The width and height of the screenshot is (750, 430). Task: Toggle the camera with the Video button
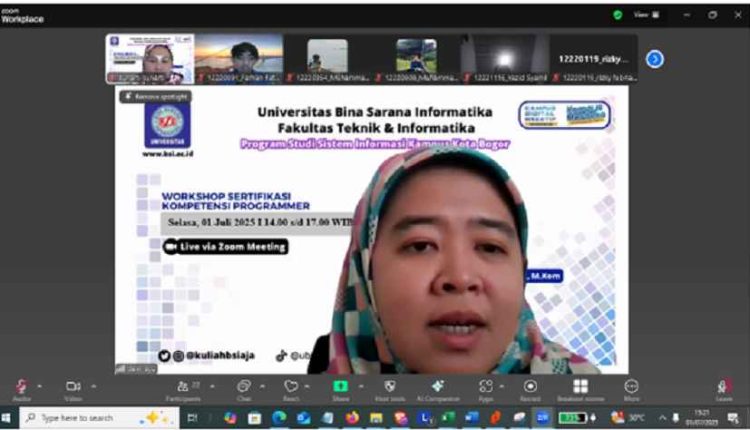coord(73,390)
